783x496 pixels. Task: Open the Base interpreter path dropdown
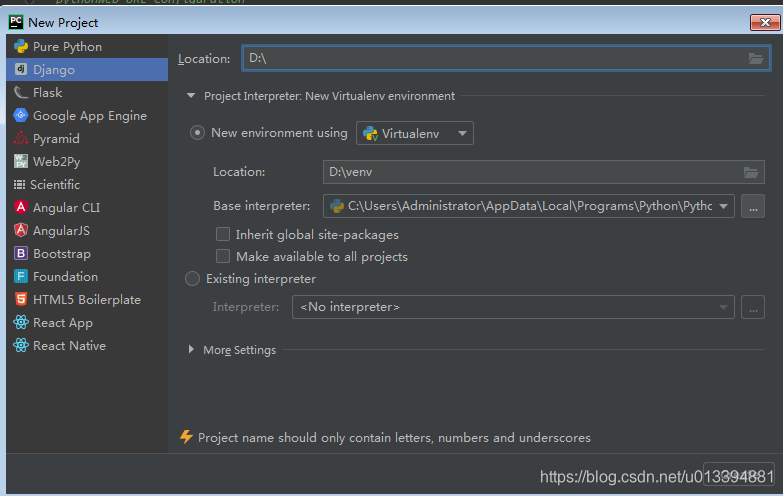point(528,206)
